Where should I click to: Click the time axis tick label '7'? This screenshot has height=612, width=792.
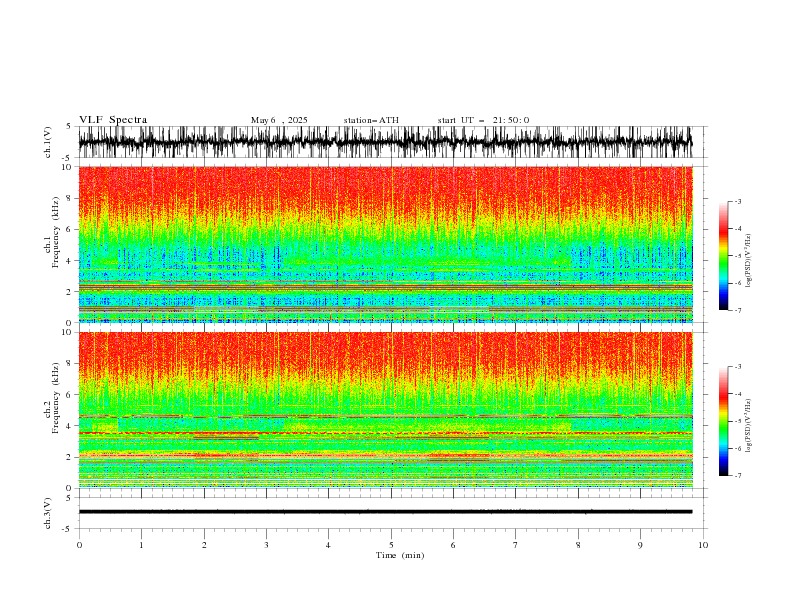point(516,545)
